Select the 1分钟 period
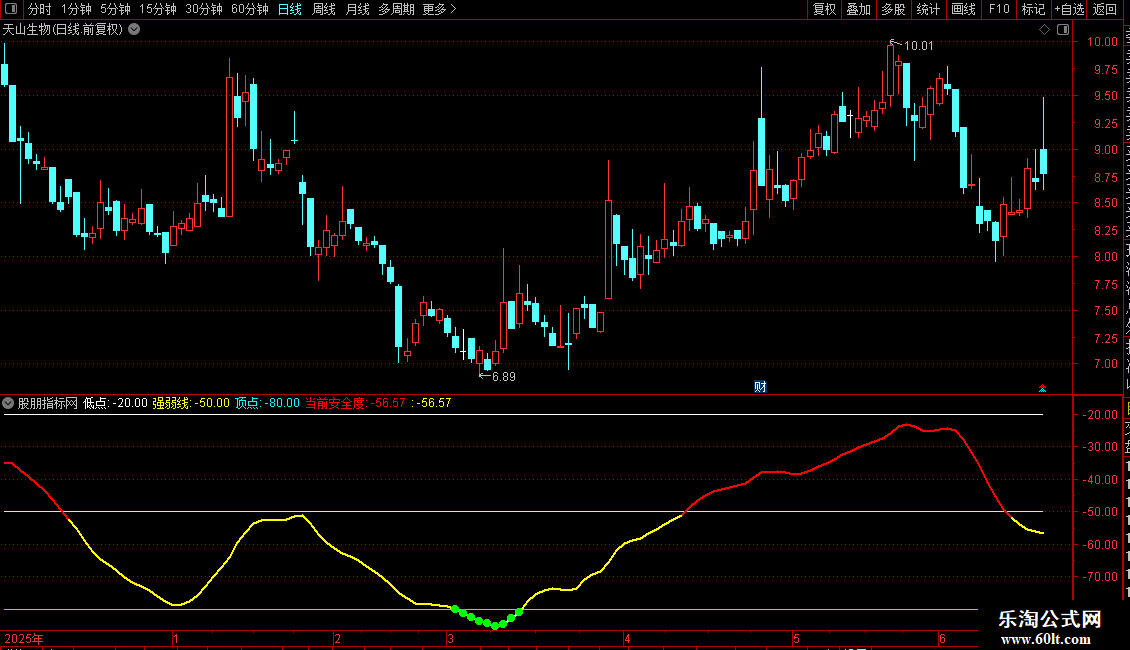The width and height of the screenshot is (1130, 650). 76,9
